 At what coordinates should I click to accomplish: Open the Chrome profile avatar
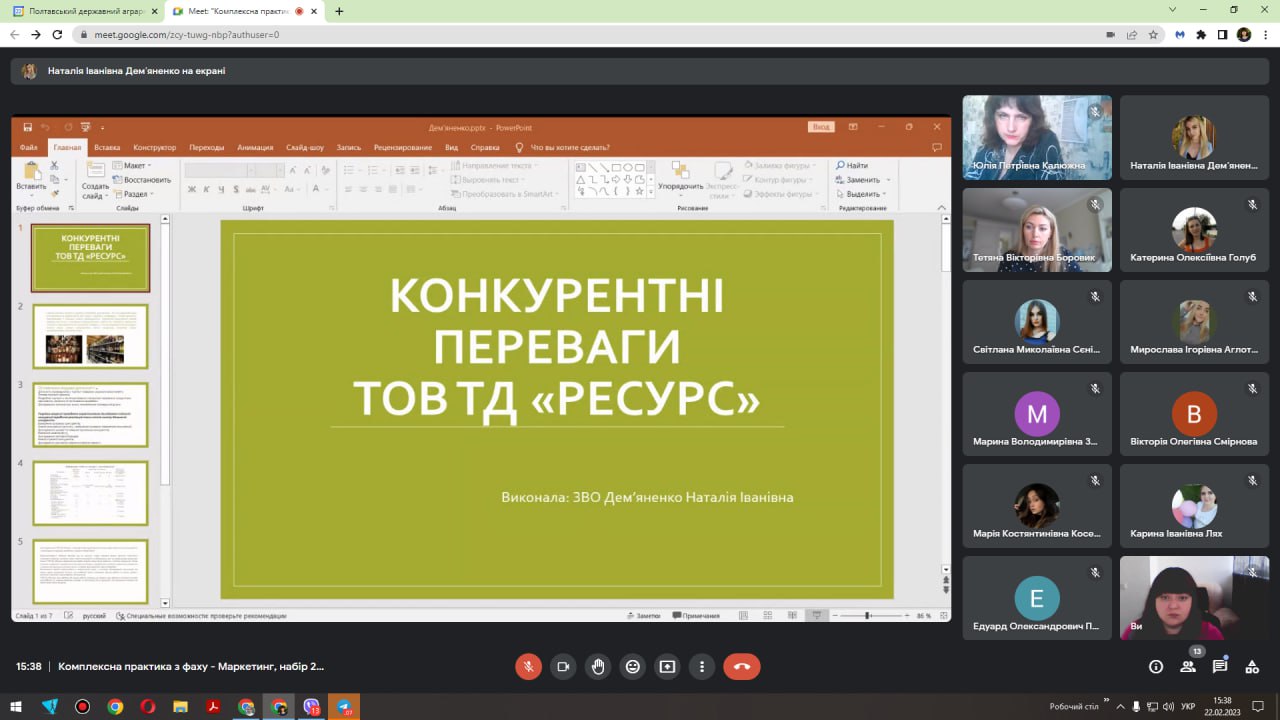pyautogui.click(x=1244, y=34)
